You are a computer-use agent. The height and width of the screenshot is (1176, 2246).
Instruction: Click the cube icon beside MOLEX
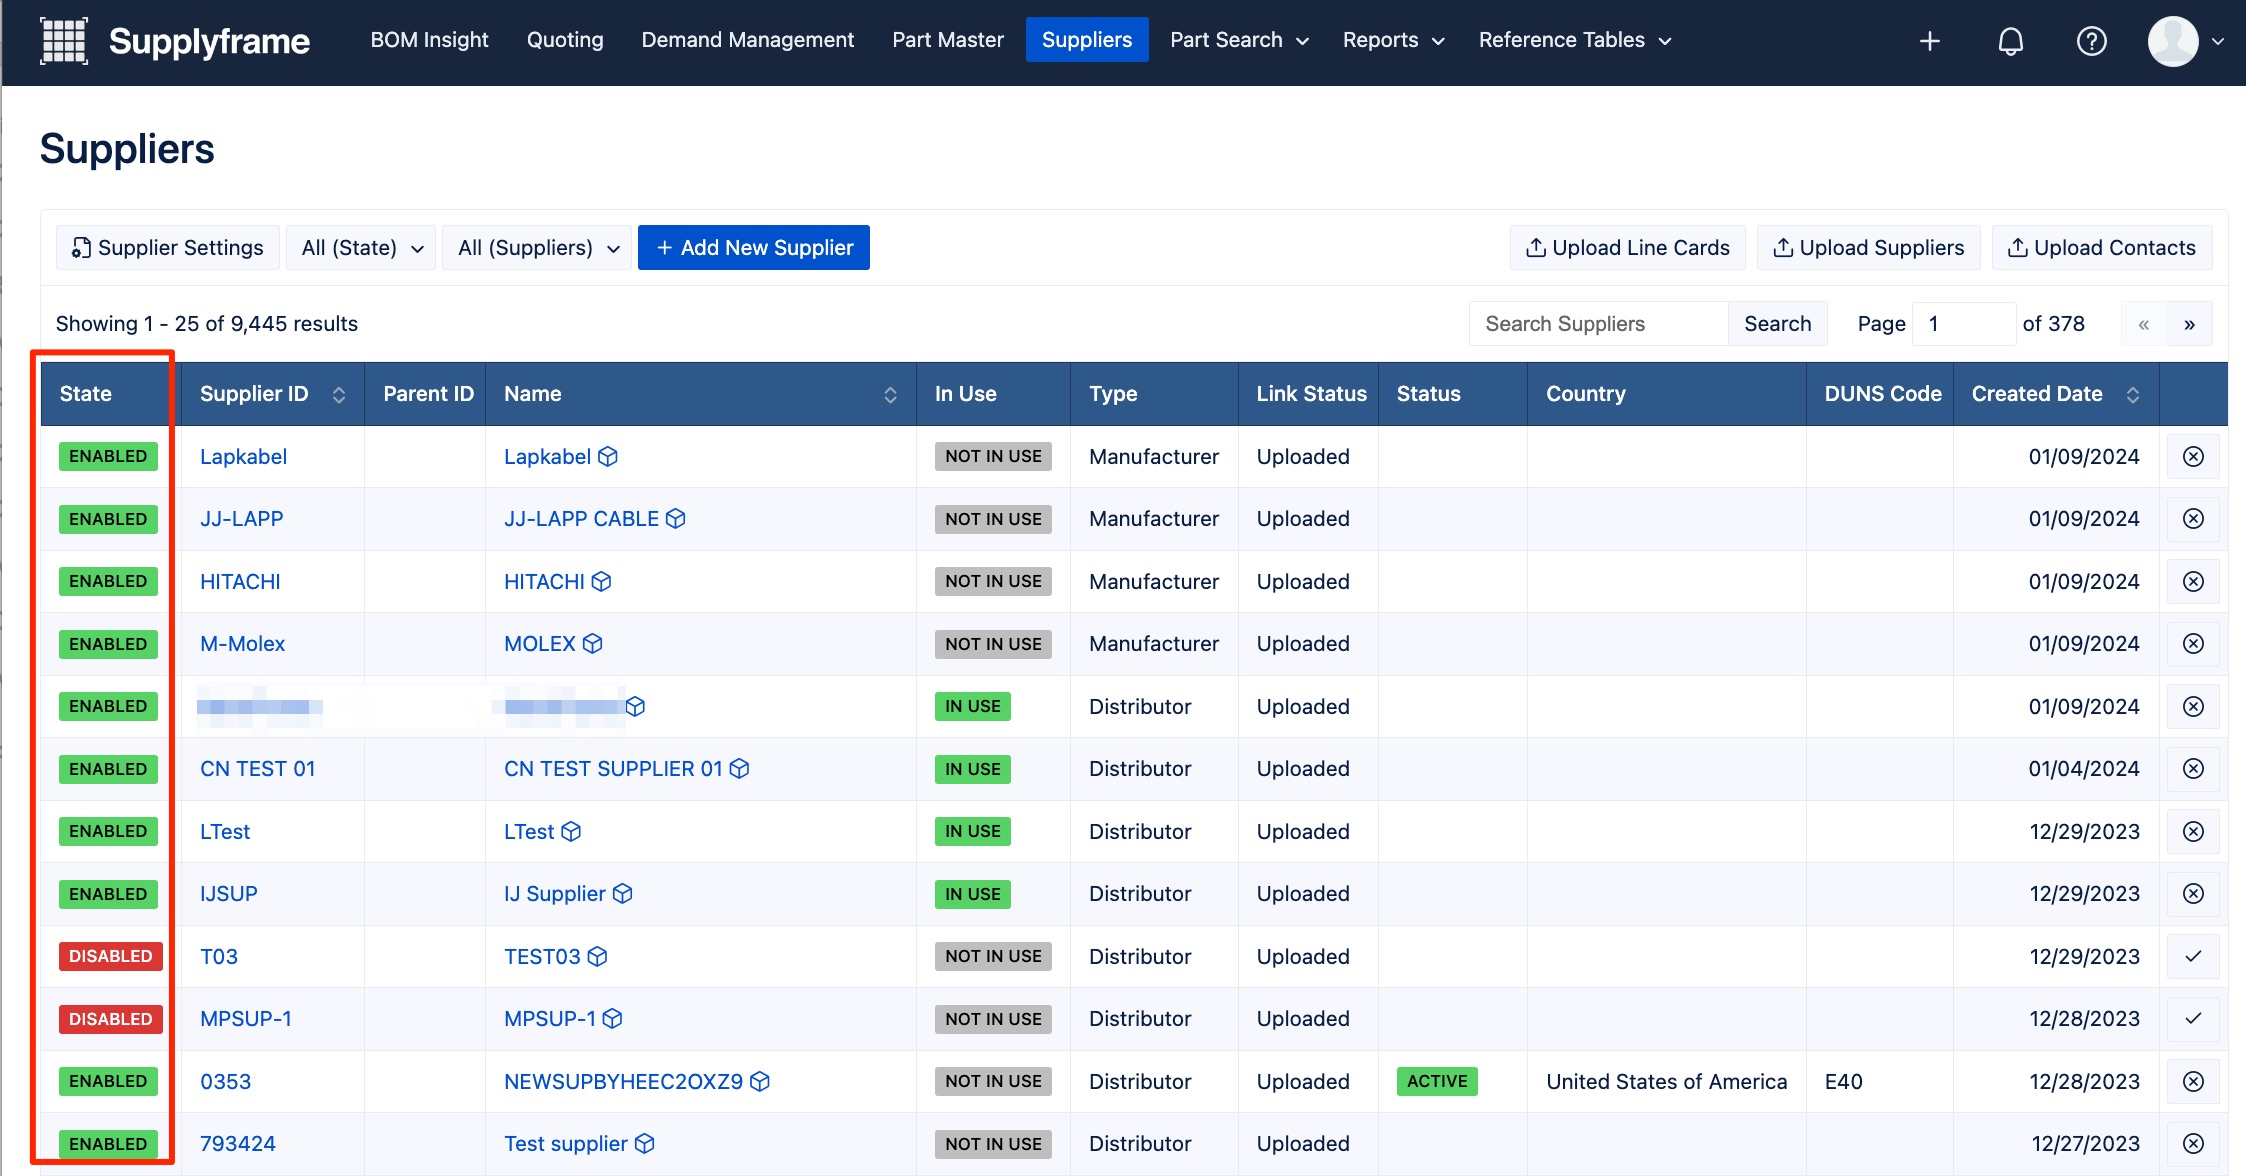(x=593, y=644)
